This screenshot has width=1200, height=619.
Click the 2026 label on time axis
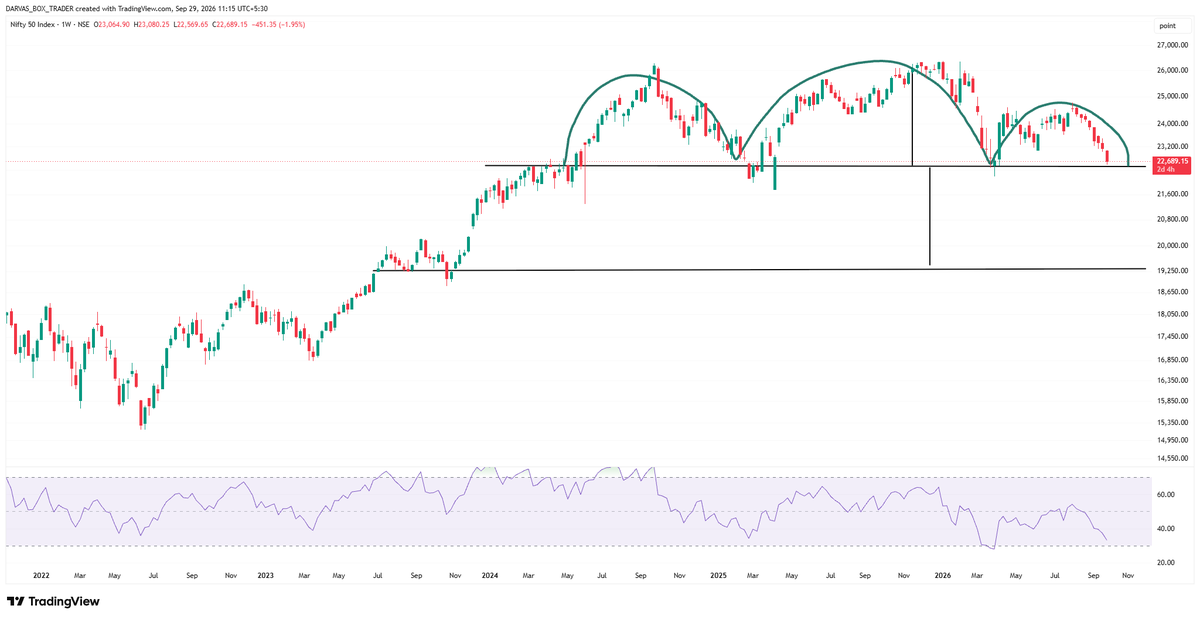tap(944, 576)
